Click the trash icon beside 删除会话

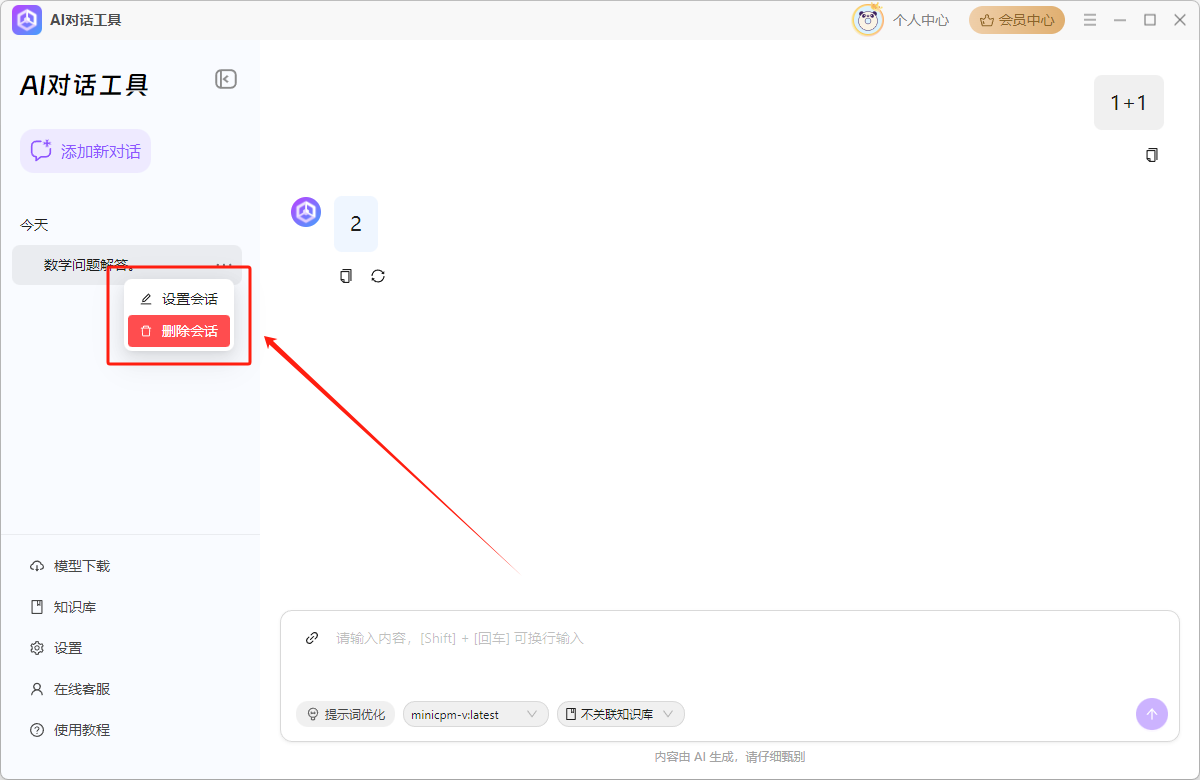click(146, 331)
